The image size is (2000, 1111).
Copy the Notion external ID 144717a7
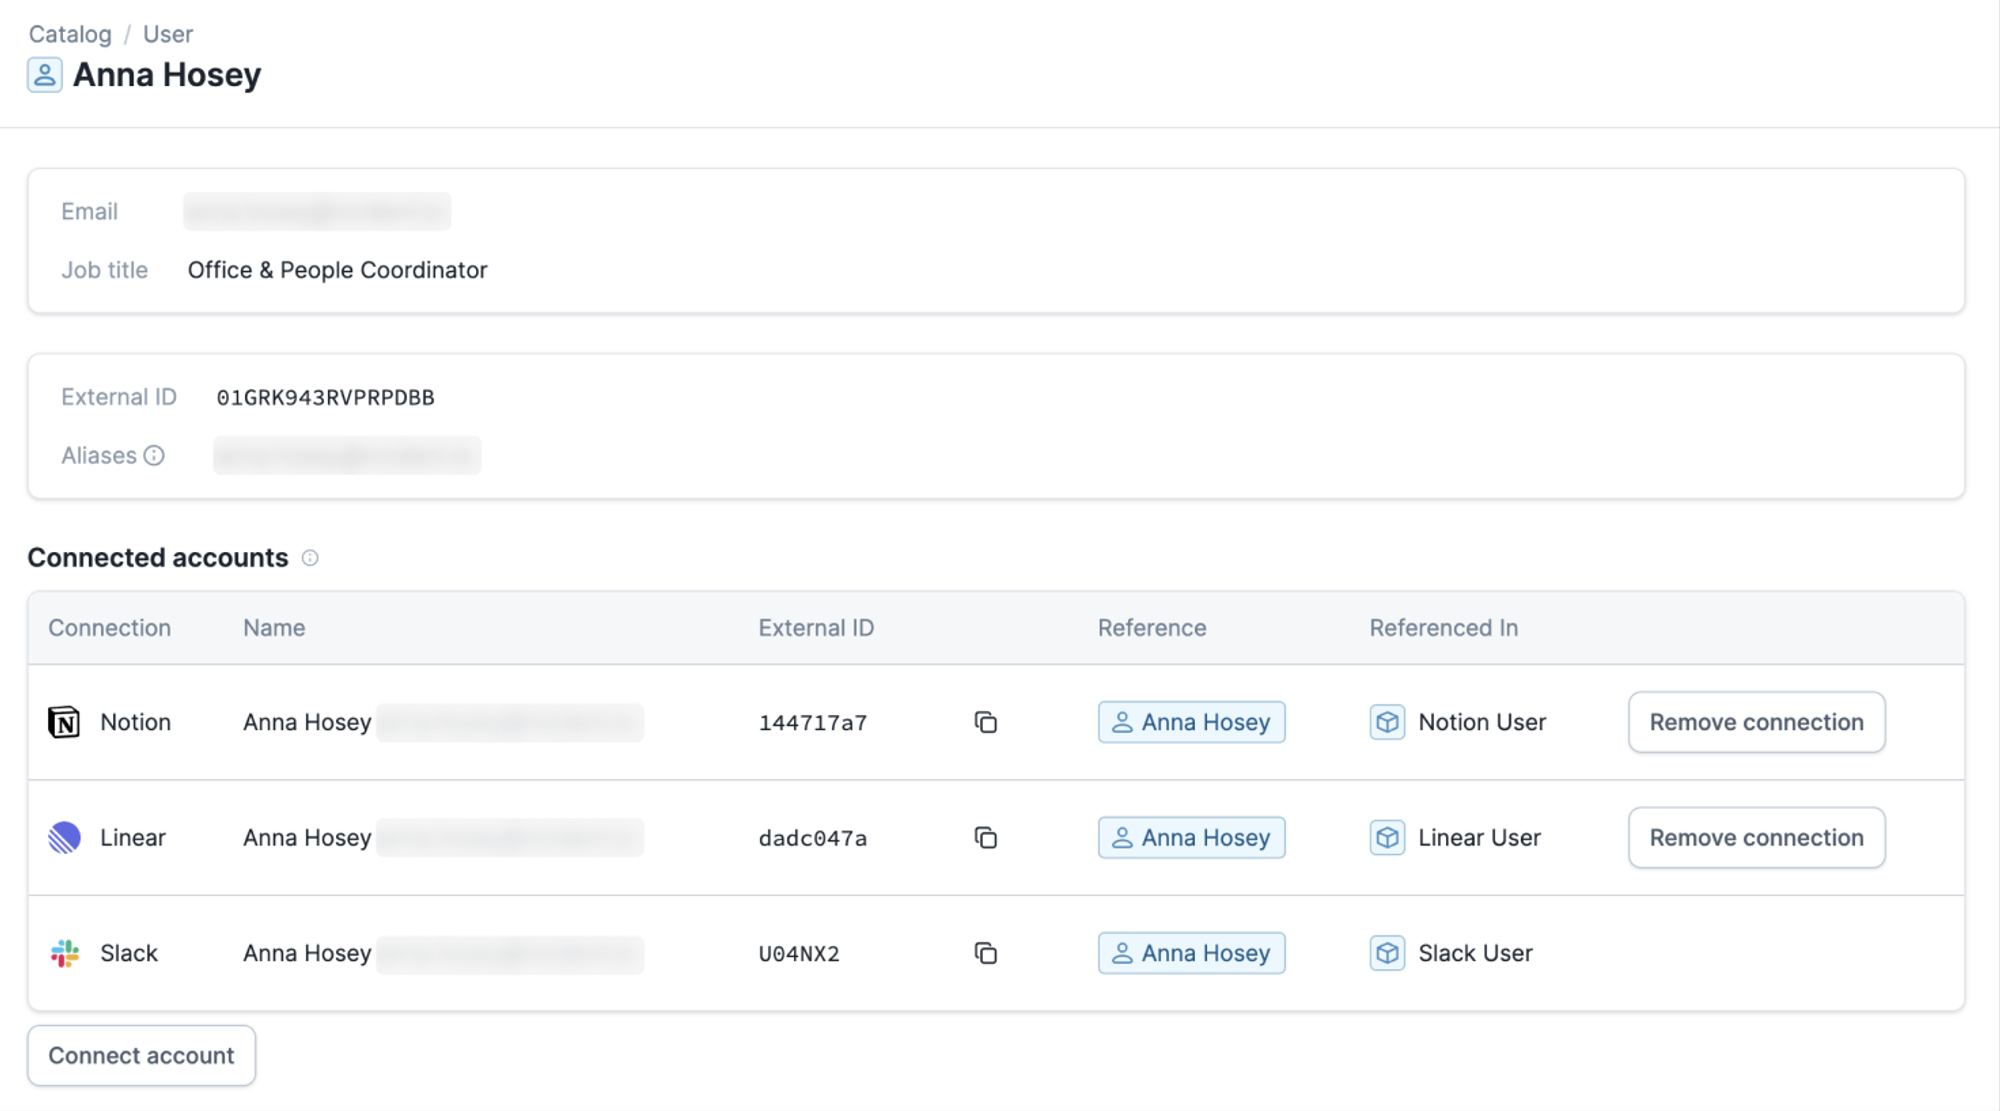tap(985, 722)
